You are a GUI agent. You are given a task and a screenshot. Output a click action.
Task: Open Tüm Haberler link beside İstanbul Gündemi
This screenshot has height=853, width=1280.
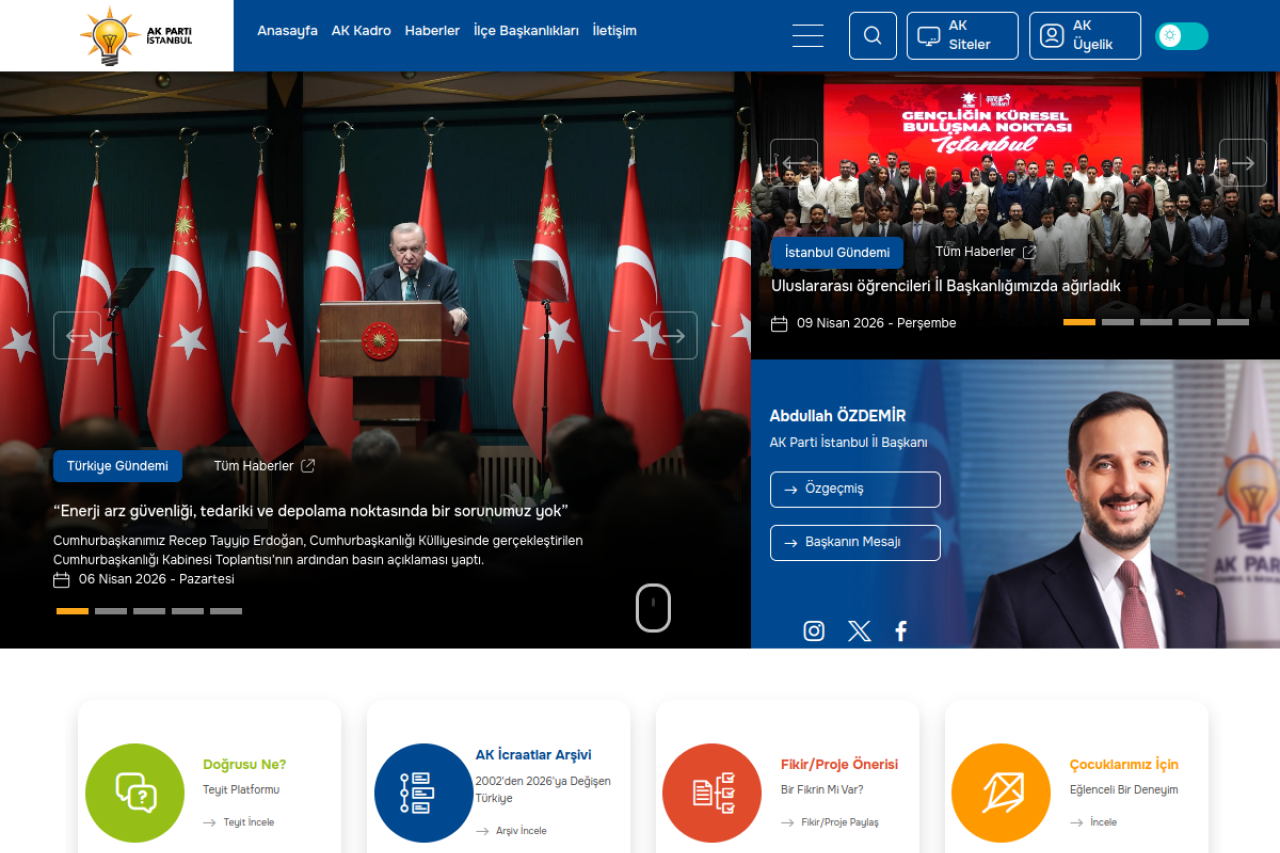986,252
